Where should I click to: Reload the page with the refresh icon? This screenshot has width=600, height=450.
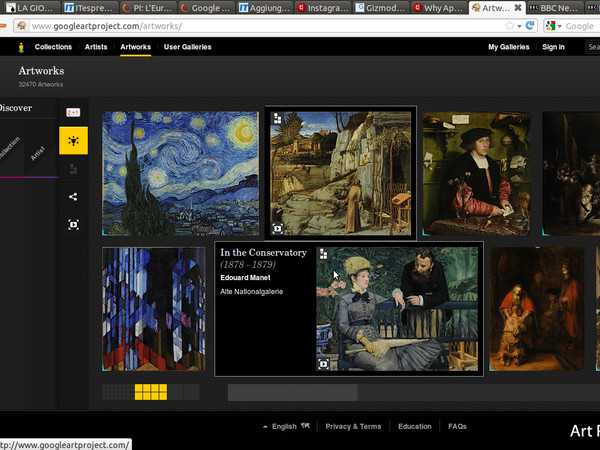pos(530,26)
